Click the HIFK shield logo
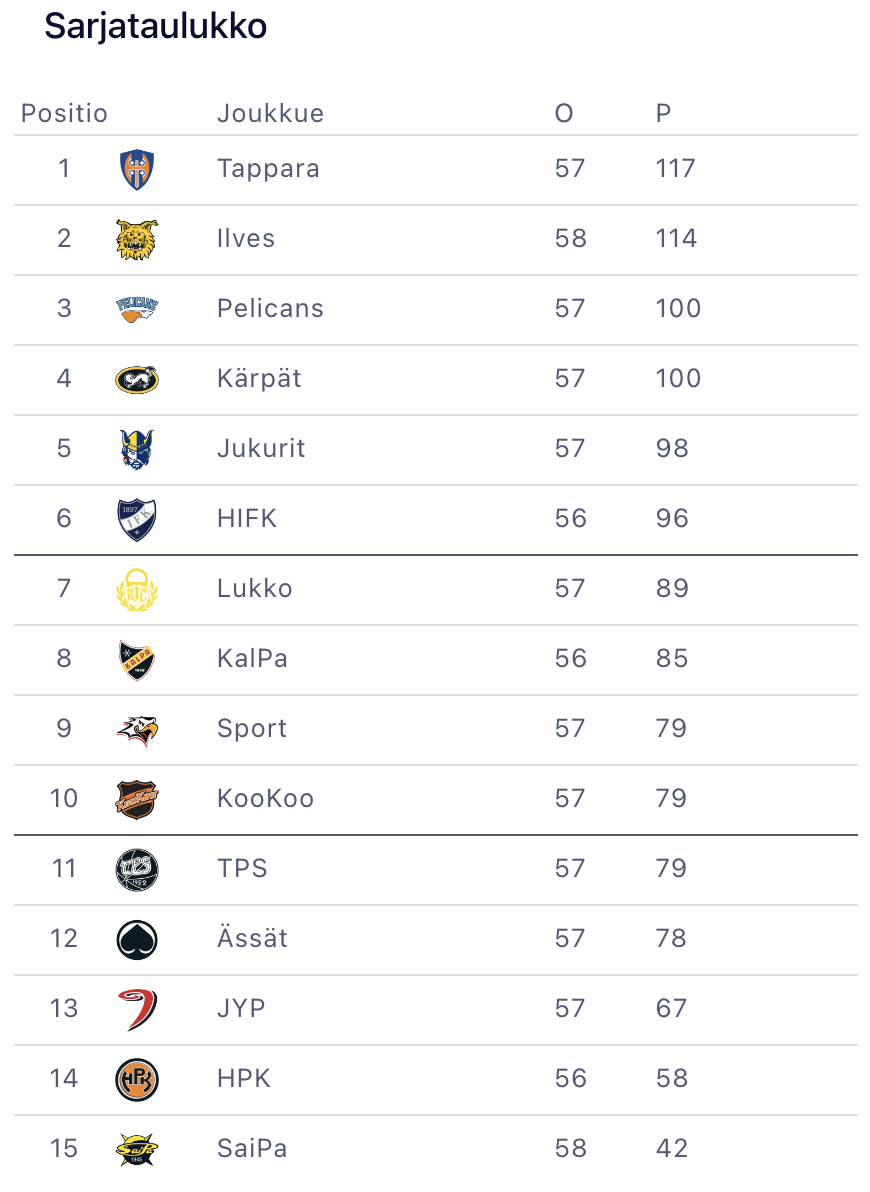Viewport: 870px width, 1192px height. pyautogui.click(x=137, y=519)
